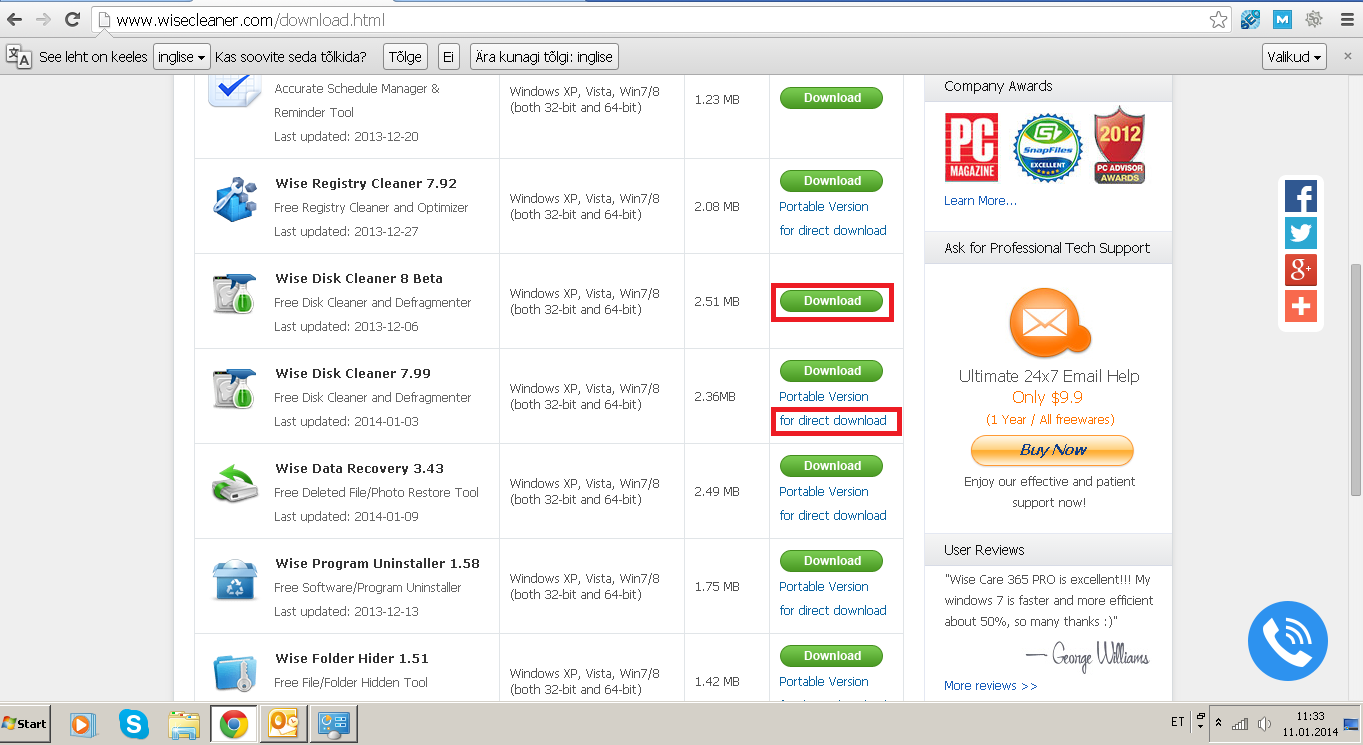This screenshot has height=745, width=1363.
Task: Click the Wise Program Uninstaller product icon
Action: (x=235, y=580)
